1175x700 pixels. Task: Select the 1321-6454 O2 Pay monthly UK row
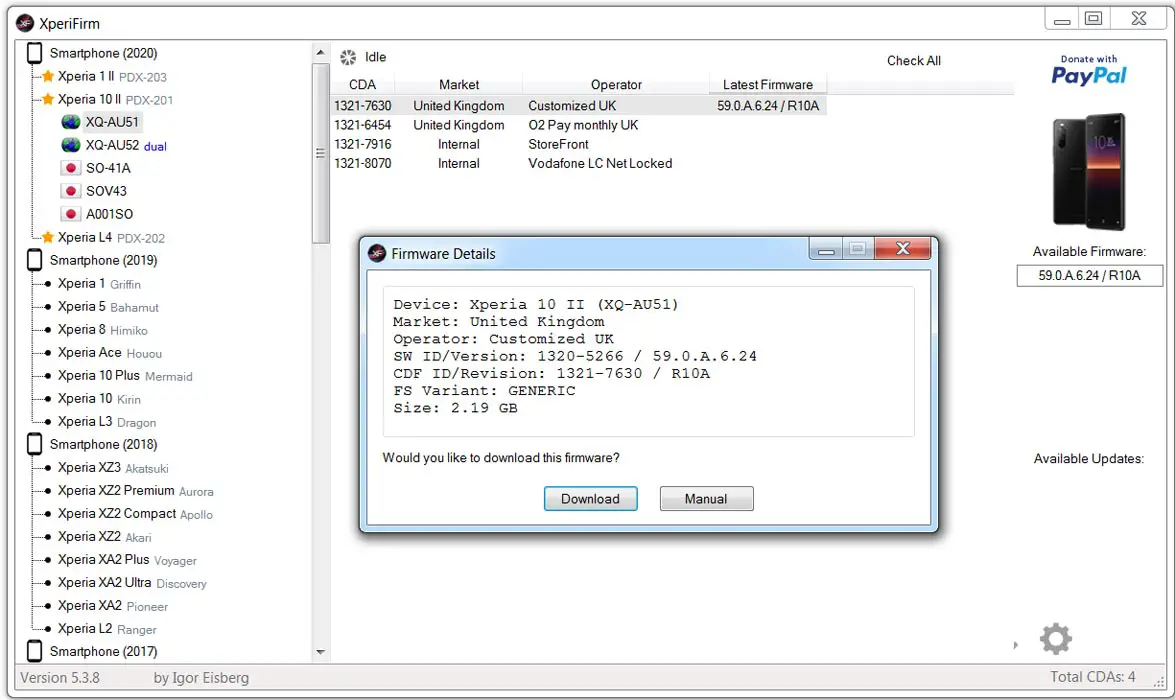click(579, 125)
